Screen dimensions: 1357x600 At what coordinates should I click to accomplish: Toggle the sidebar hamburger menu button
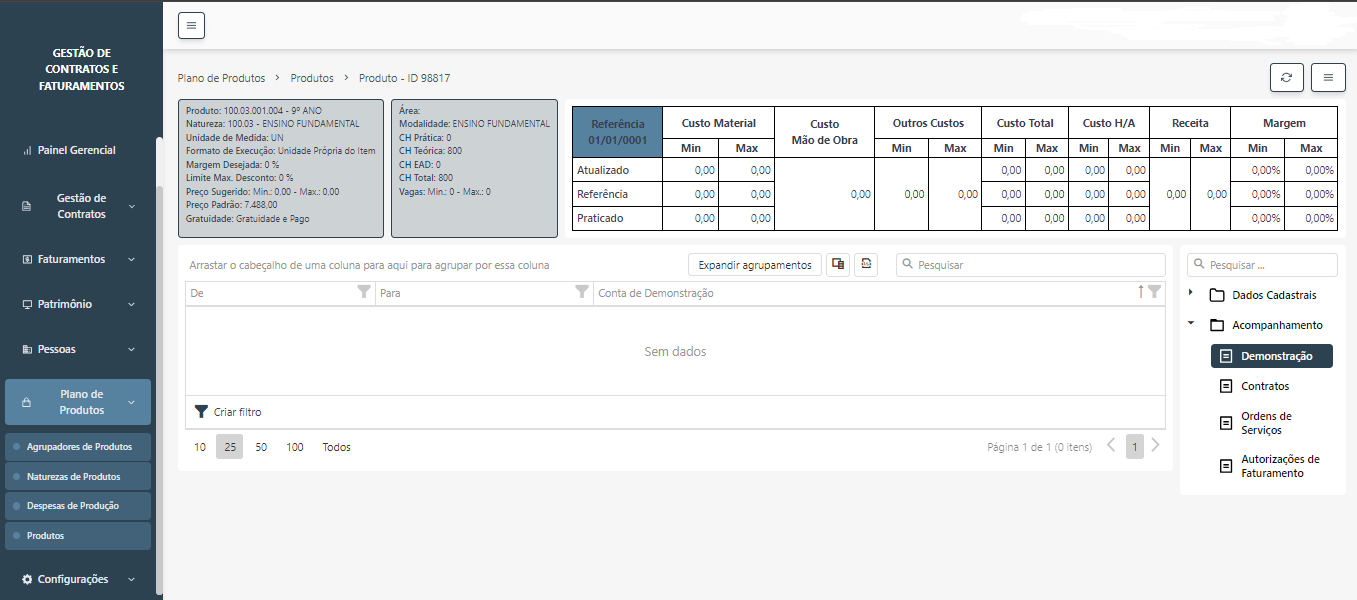[191, 25]
